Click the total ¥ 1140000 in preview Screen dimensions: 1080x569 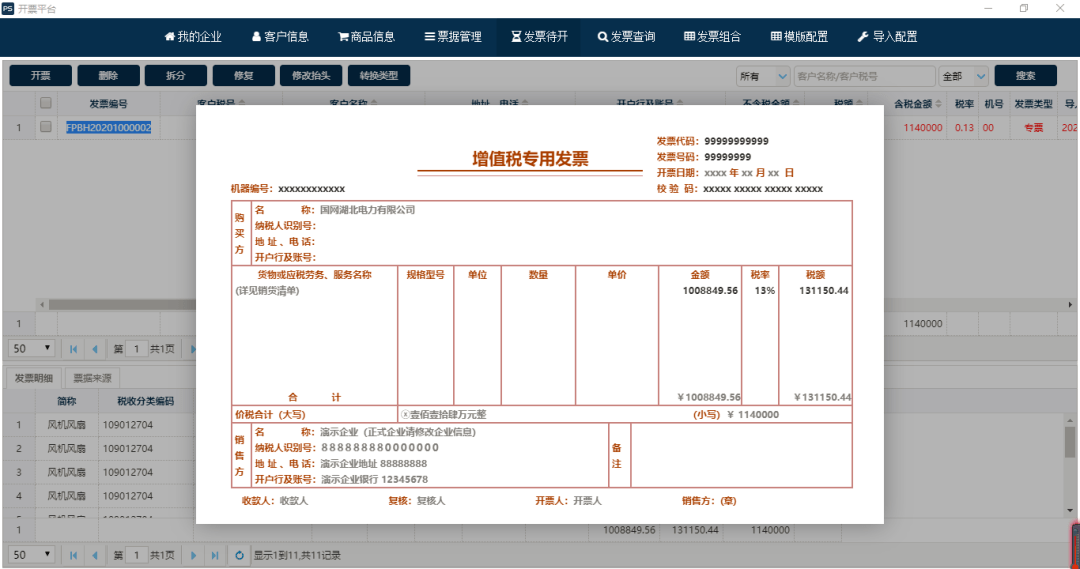click(753, 415)
